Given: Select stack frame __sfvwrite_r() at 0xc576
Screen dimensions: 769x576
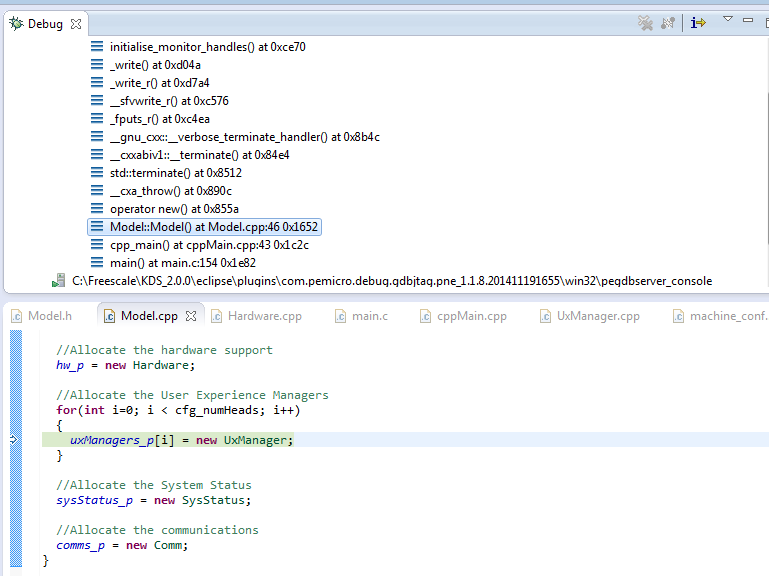Looking at the screenshot, I should 169,101.
